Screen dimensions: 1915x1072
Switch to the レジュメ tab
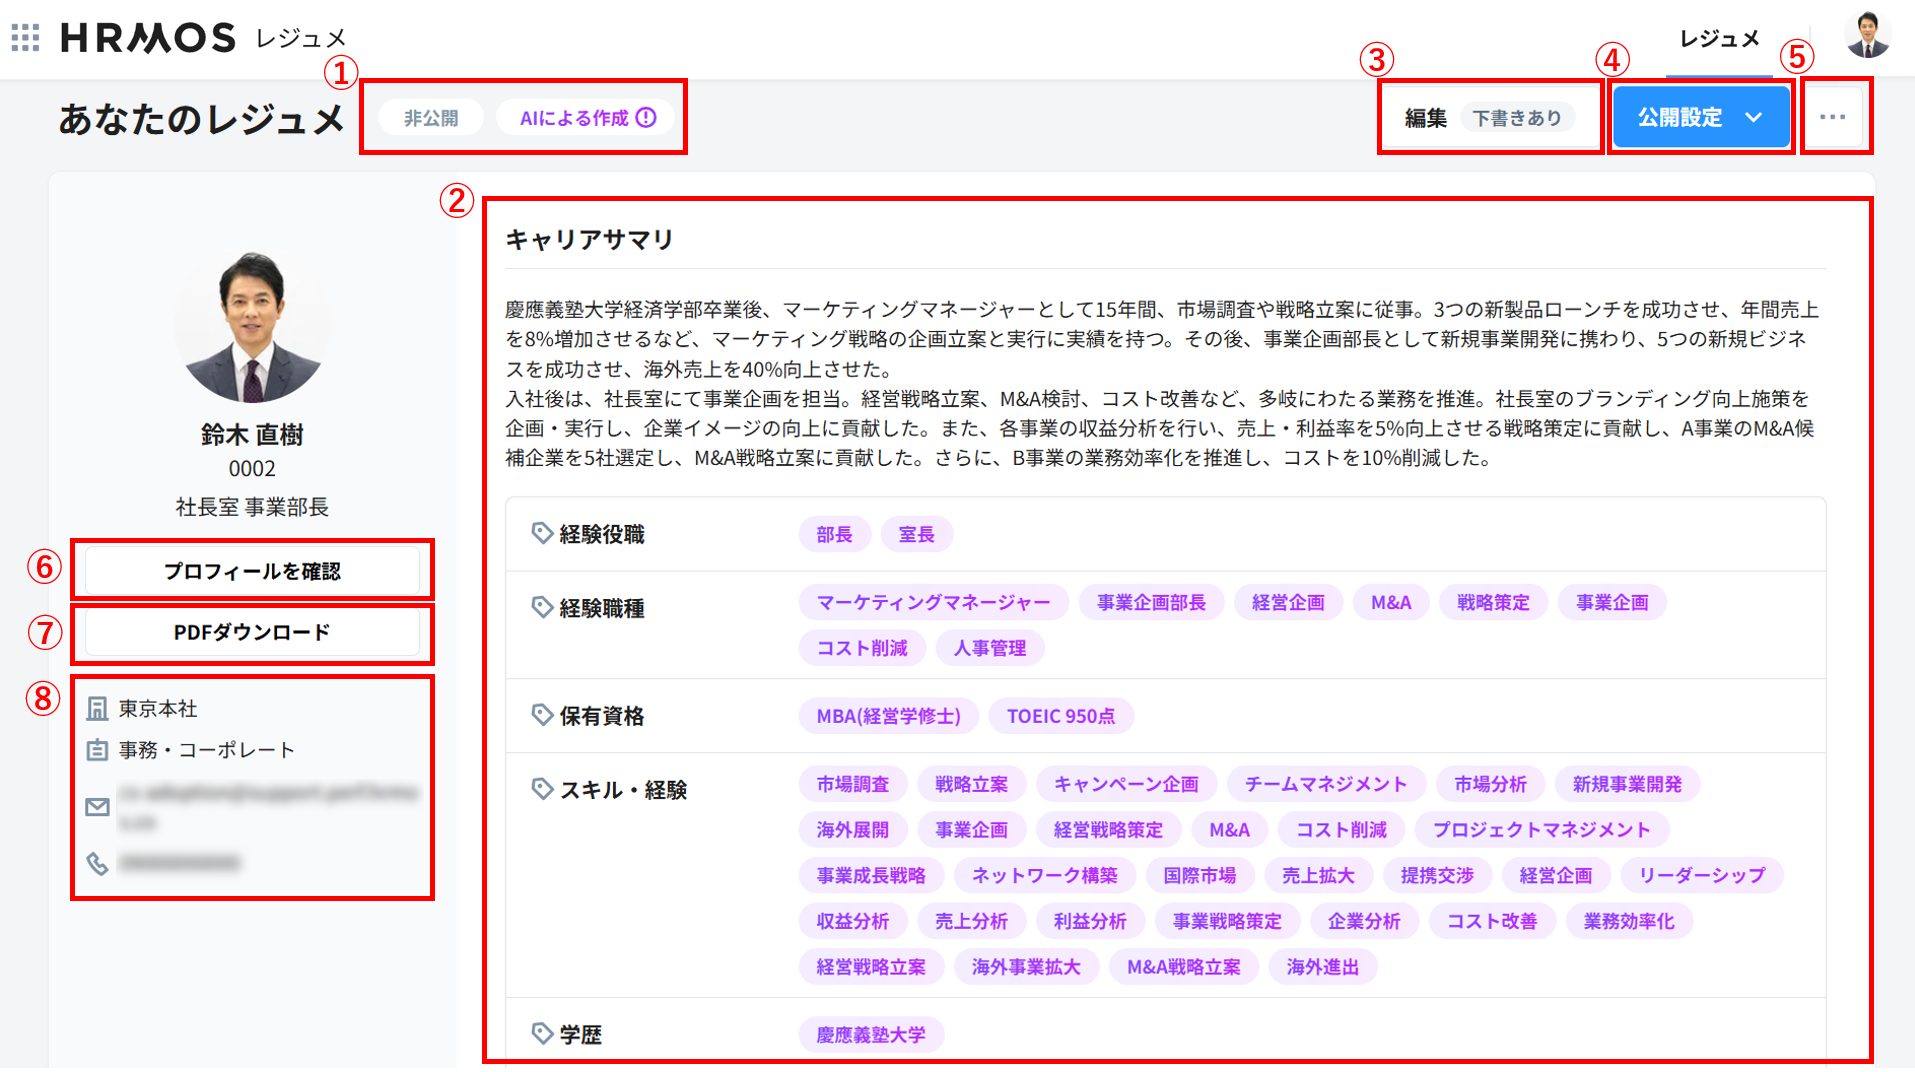pyautogui.click(x=1719, y=39)
